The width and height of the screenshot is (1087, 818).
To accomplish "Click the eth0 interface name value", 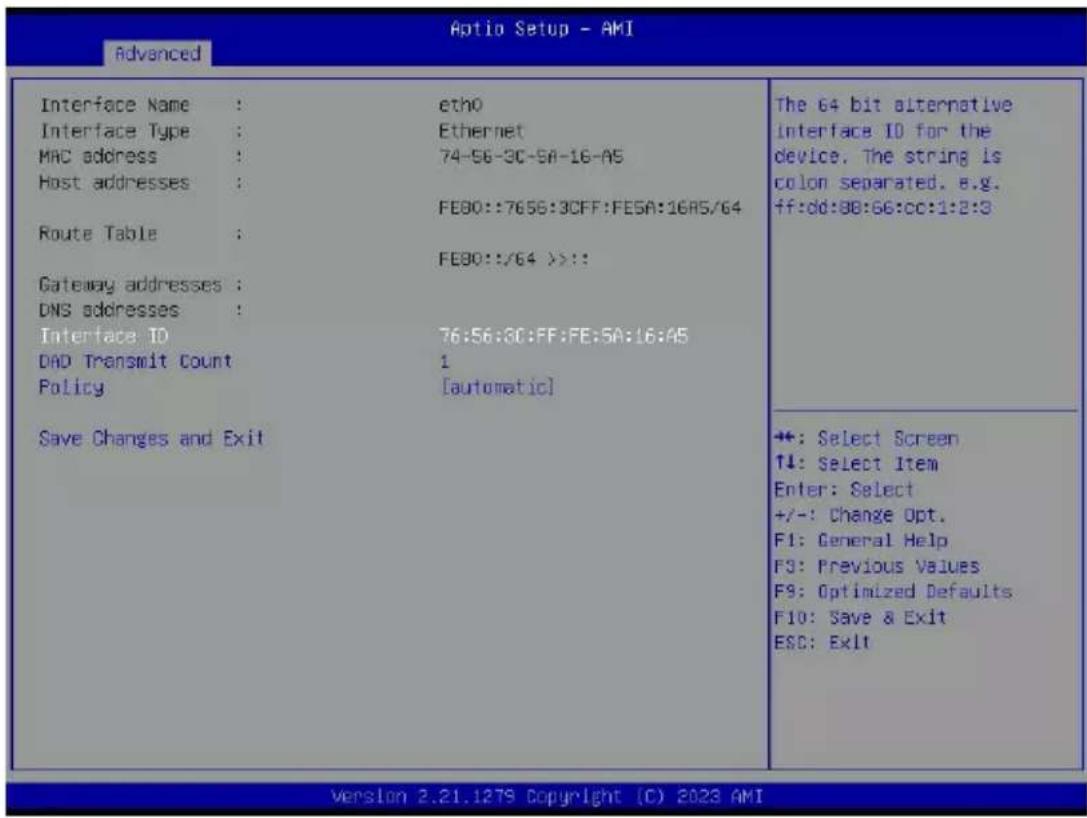I will [460, 105].
